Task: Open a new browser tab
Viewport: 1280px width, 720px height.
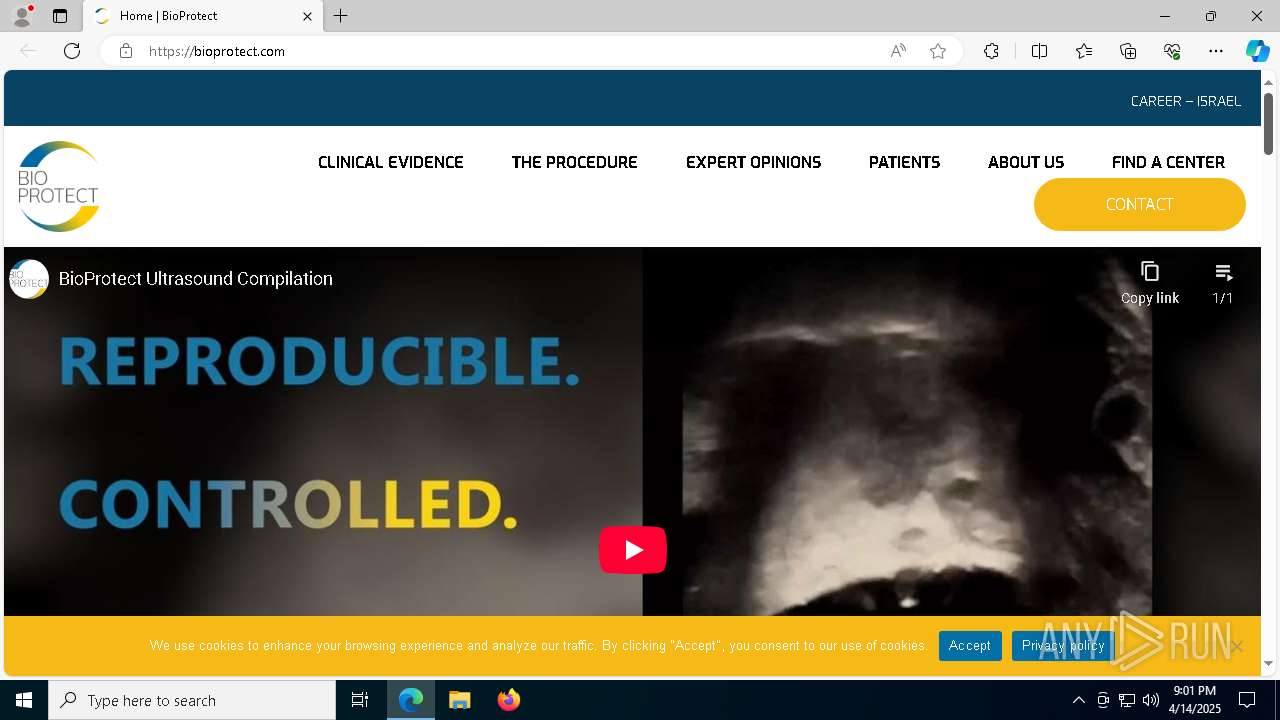Action: click(341, 16)
